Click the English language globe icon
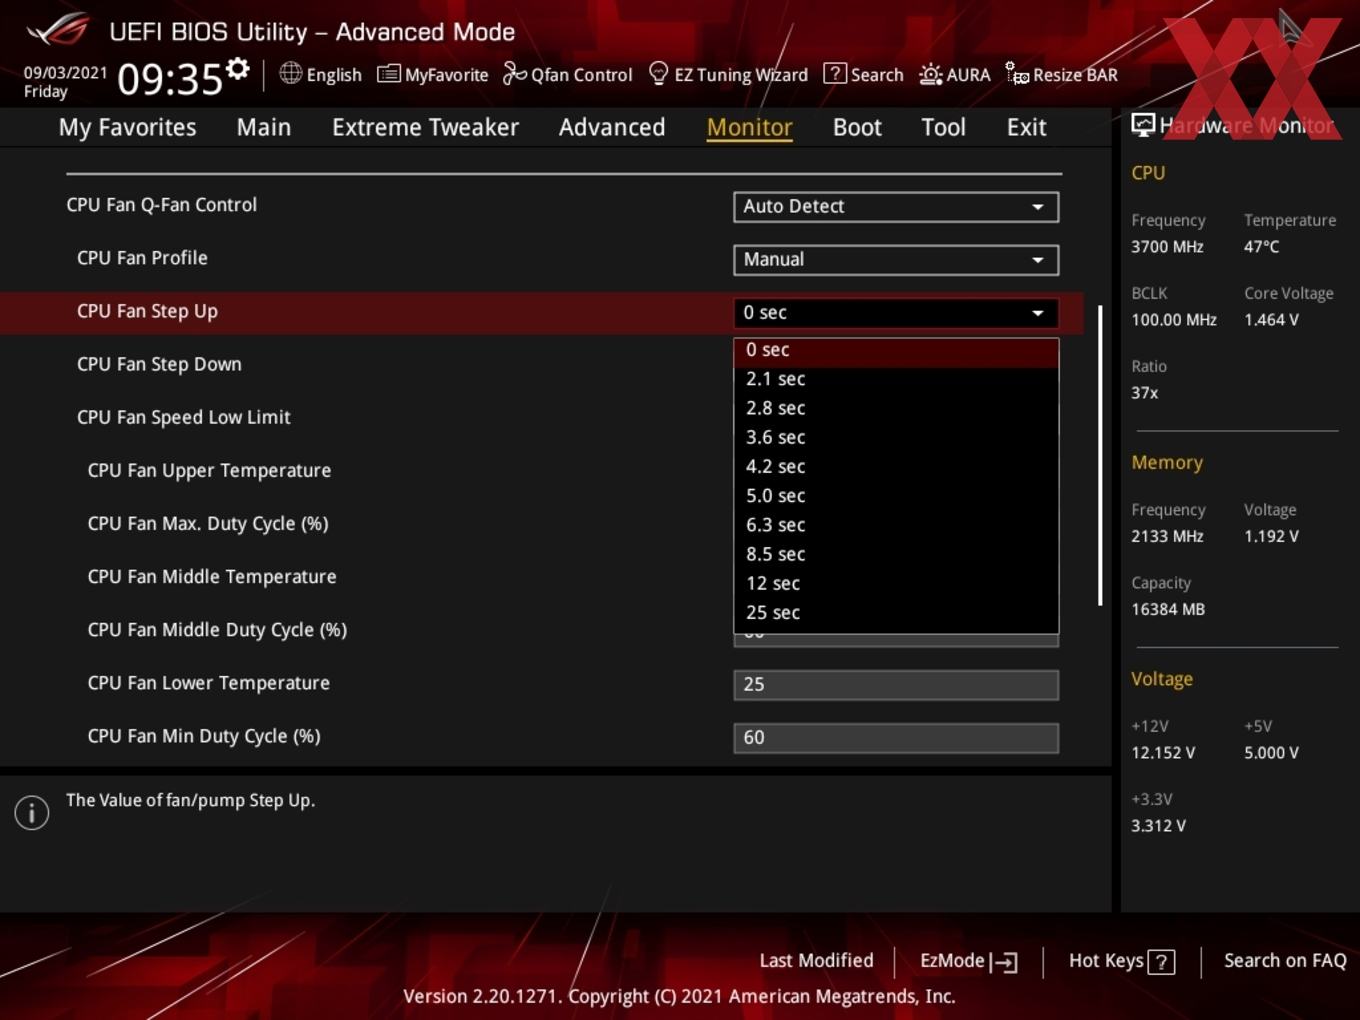The image size is (1360, 1020). (290, 73)
